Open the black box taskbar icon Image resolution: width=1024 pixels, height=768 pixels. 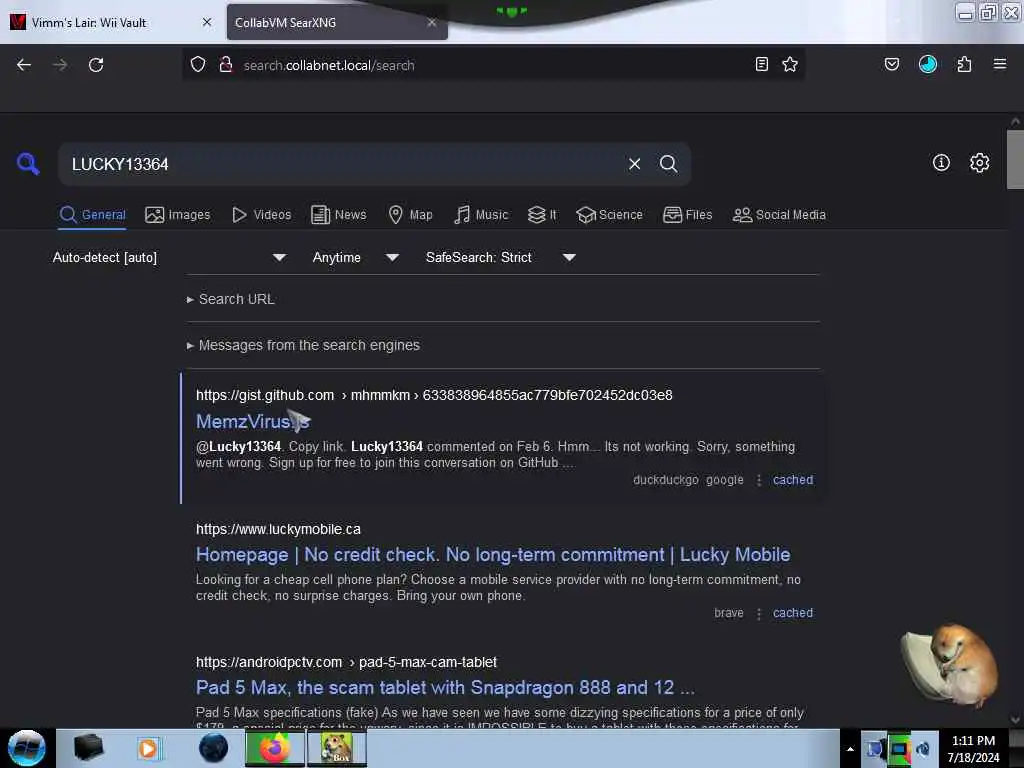pyautogui.click(x=88, y=748)
